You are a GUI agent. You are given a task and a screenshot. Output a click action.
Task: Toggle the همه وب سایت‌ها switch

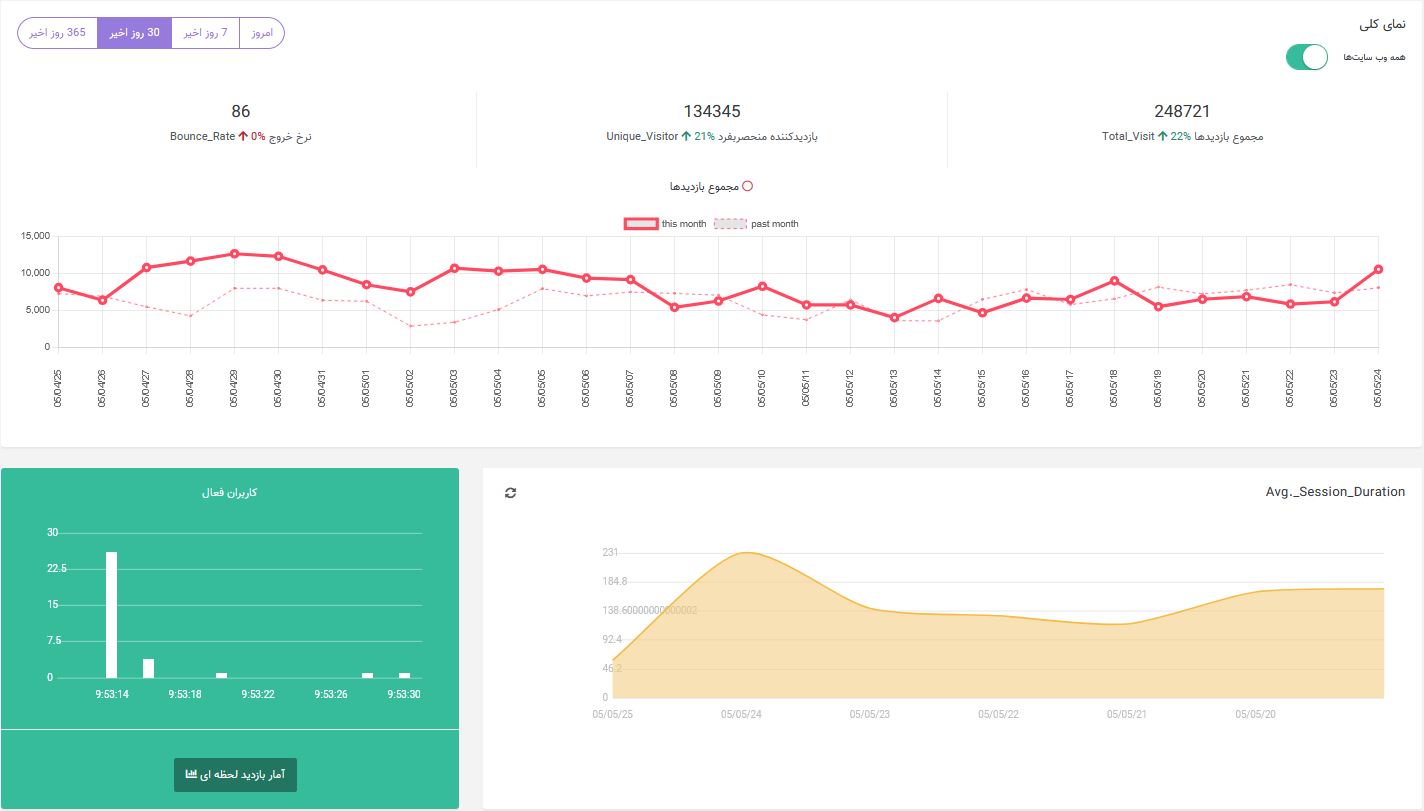click(x=1307, y=57)
